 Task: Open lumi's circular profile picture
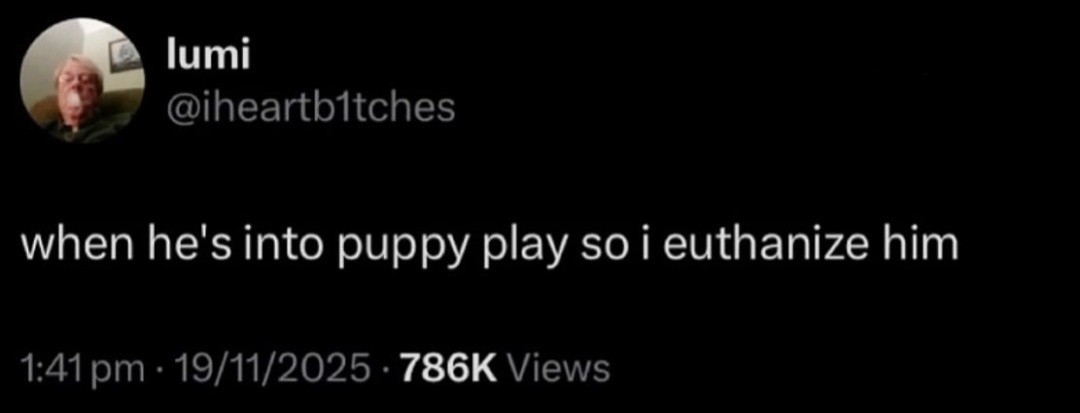coord(83,81)
